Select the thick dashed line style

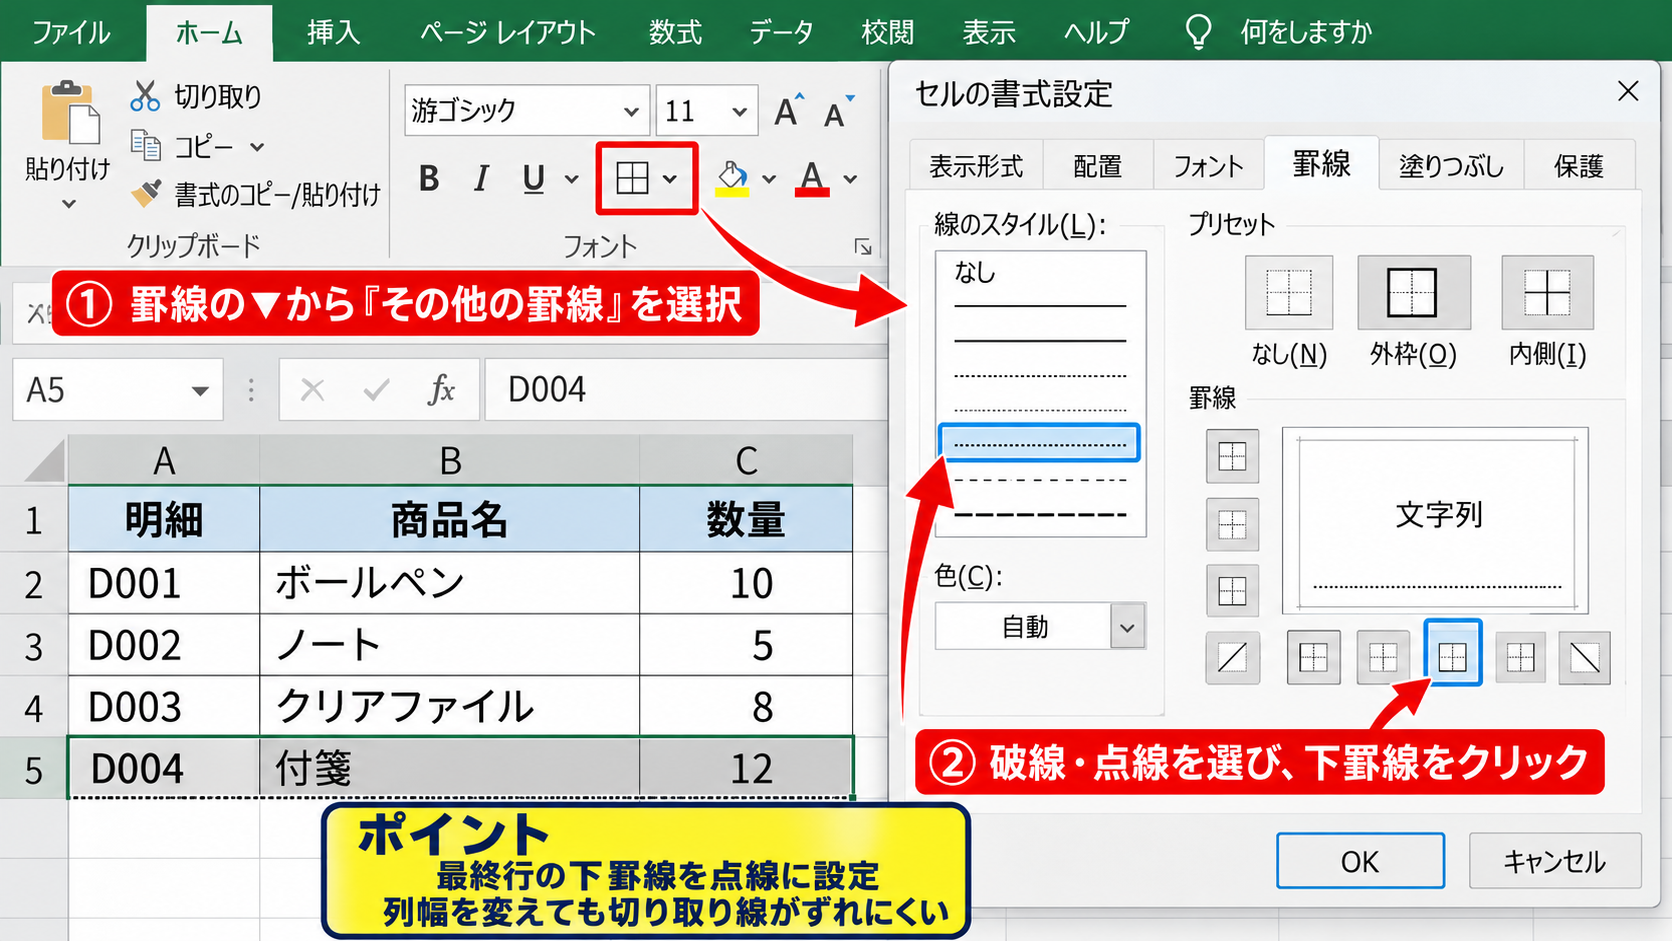coord(1040,515)
